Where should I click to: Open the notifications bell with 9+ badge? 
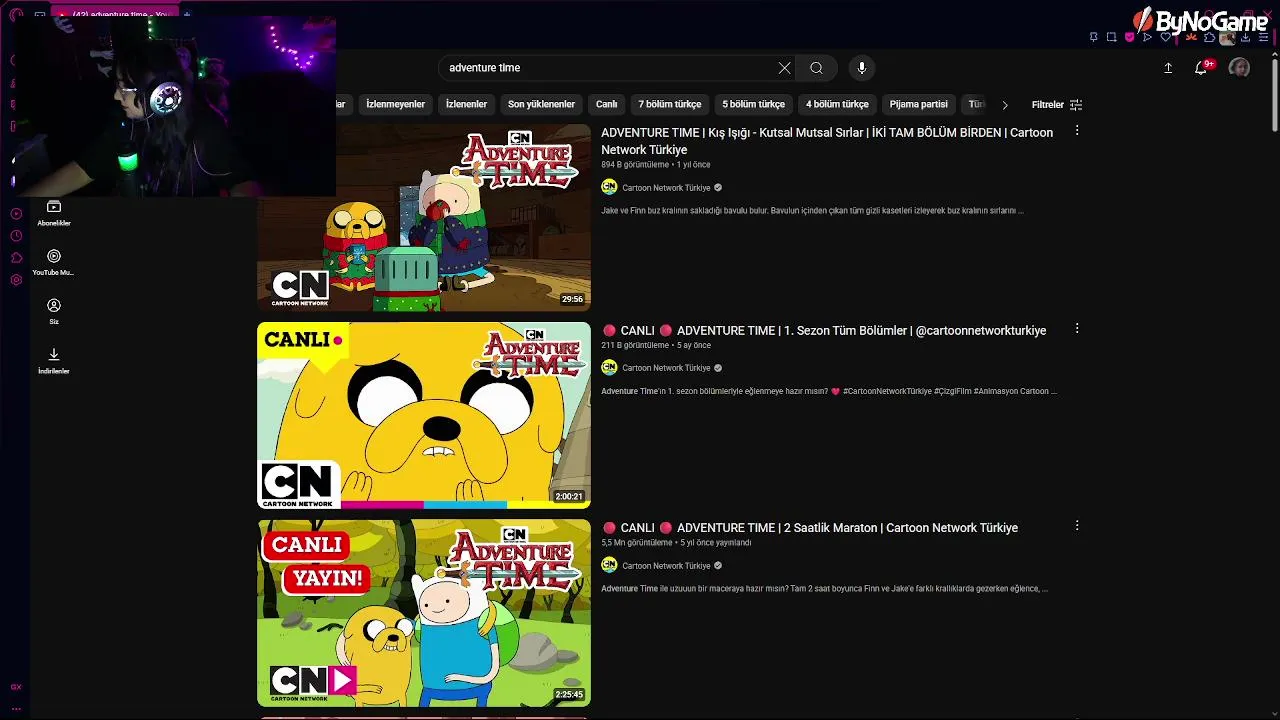1203,67
